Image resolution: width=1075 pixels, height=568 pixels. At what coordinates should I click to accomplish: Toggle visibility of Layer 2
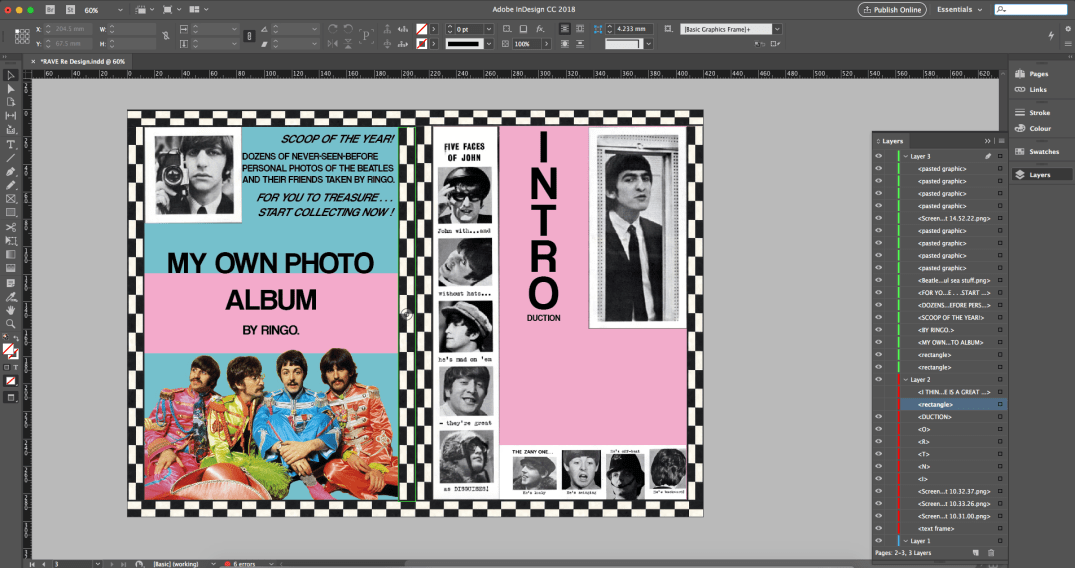tap(878, 380)
